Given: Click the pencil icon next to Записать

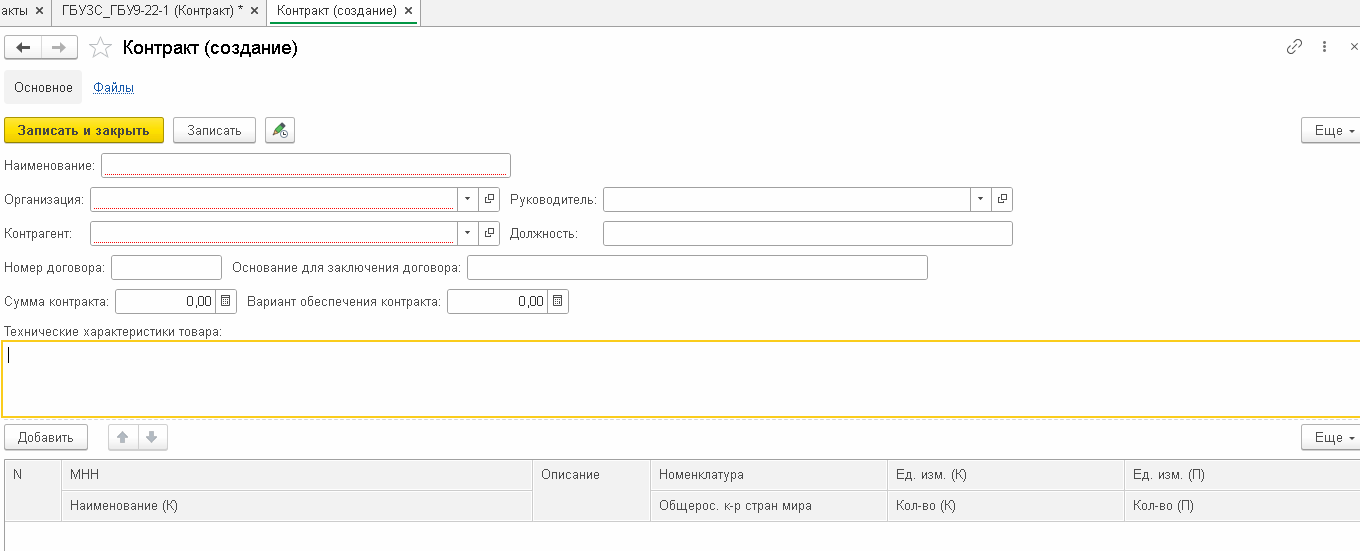Looking at the screenshot, I should coord(280,131).
